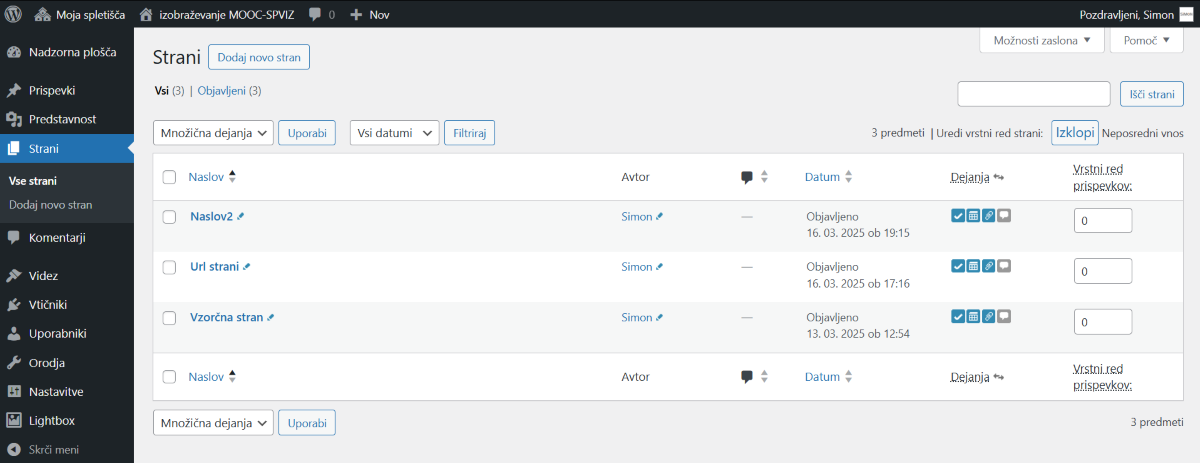Open the top Množična dejanja dropdown

click(x=213, y=133)
